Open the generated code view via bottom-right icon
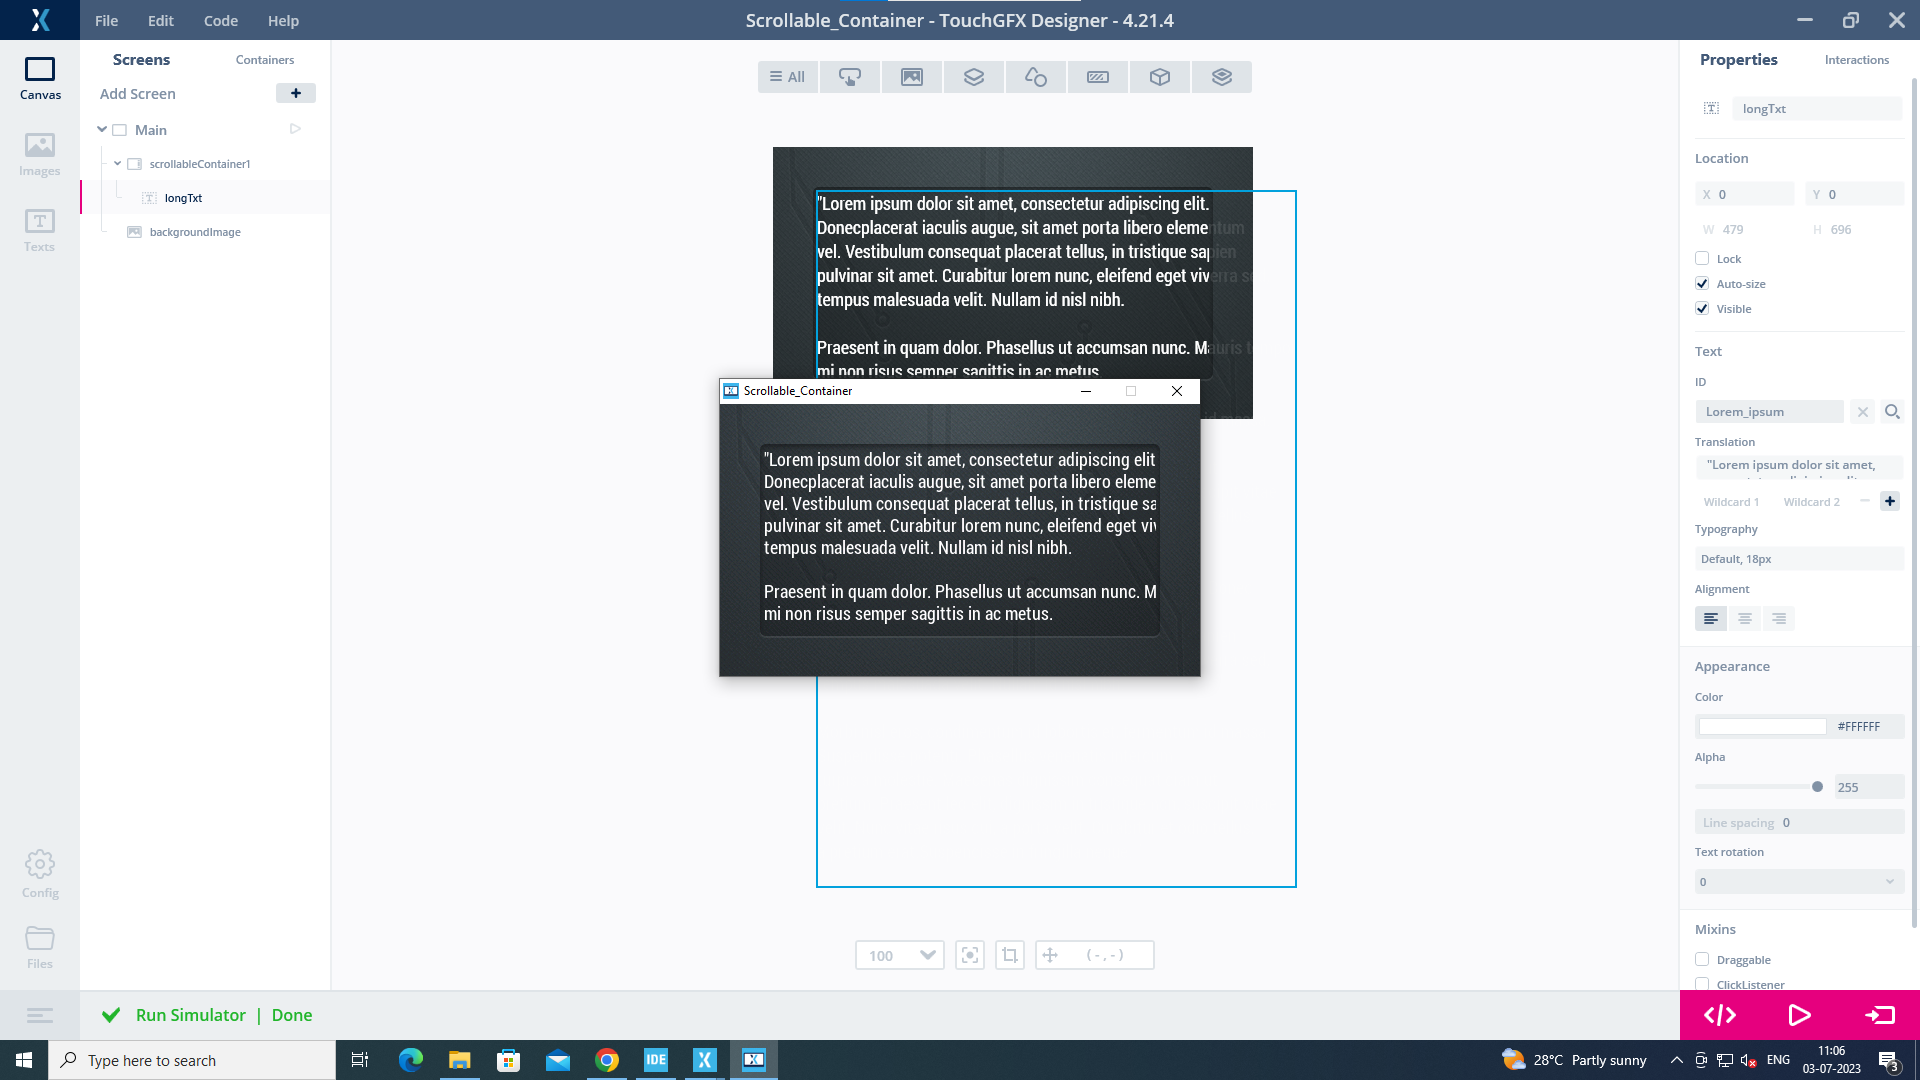 [x=1721, y=1015]
